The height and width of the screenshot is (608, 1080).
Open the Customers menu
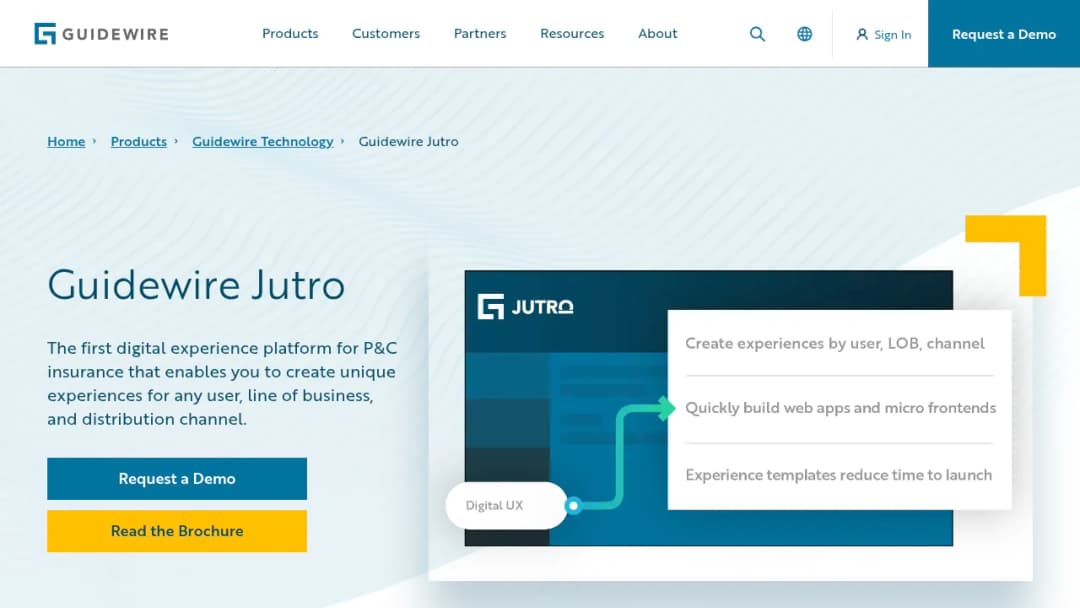pos(386,33)
